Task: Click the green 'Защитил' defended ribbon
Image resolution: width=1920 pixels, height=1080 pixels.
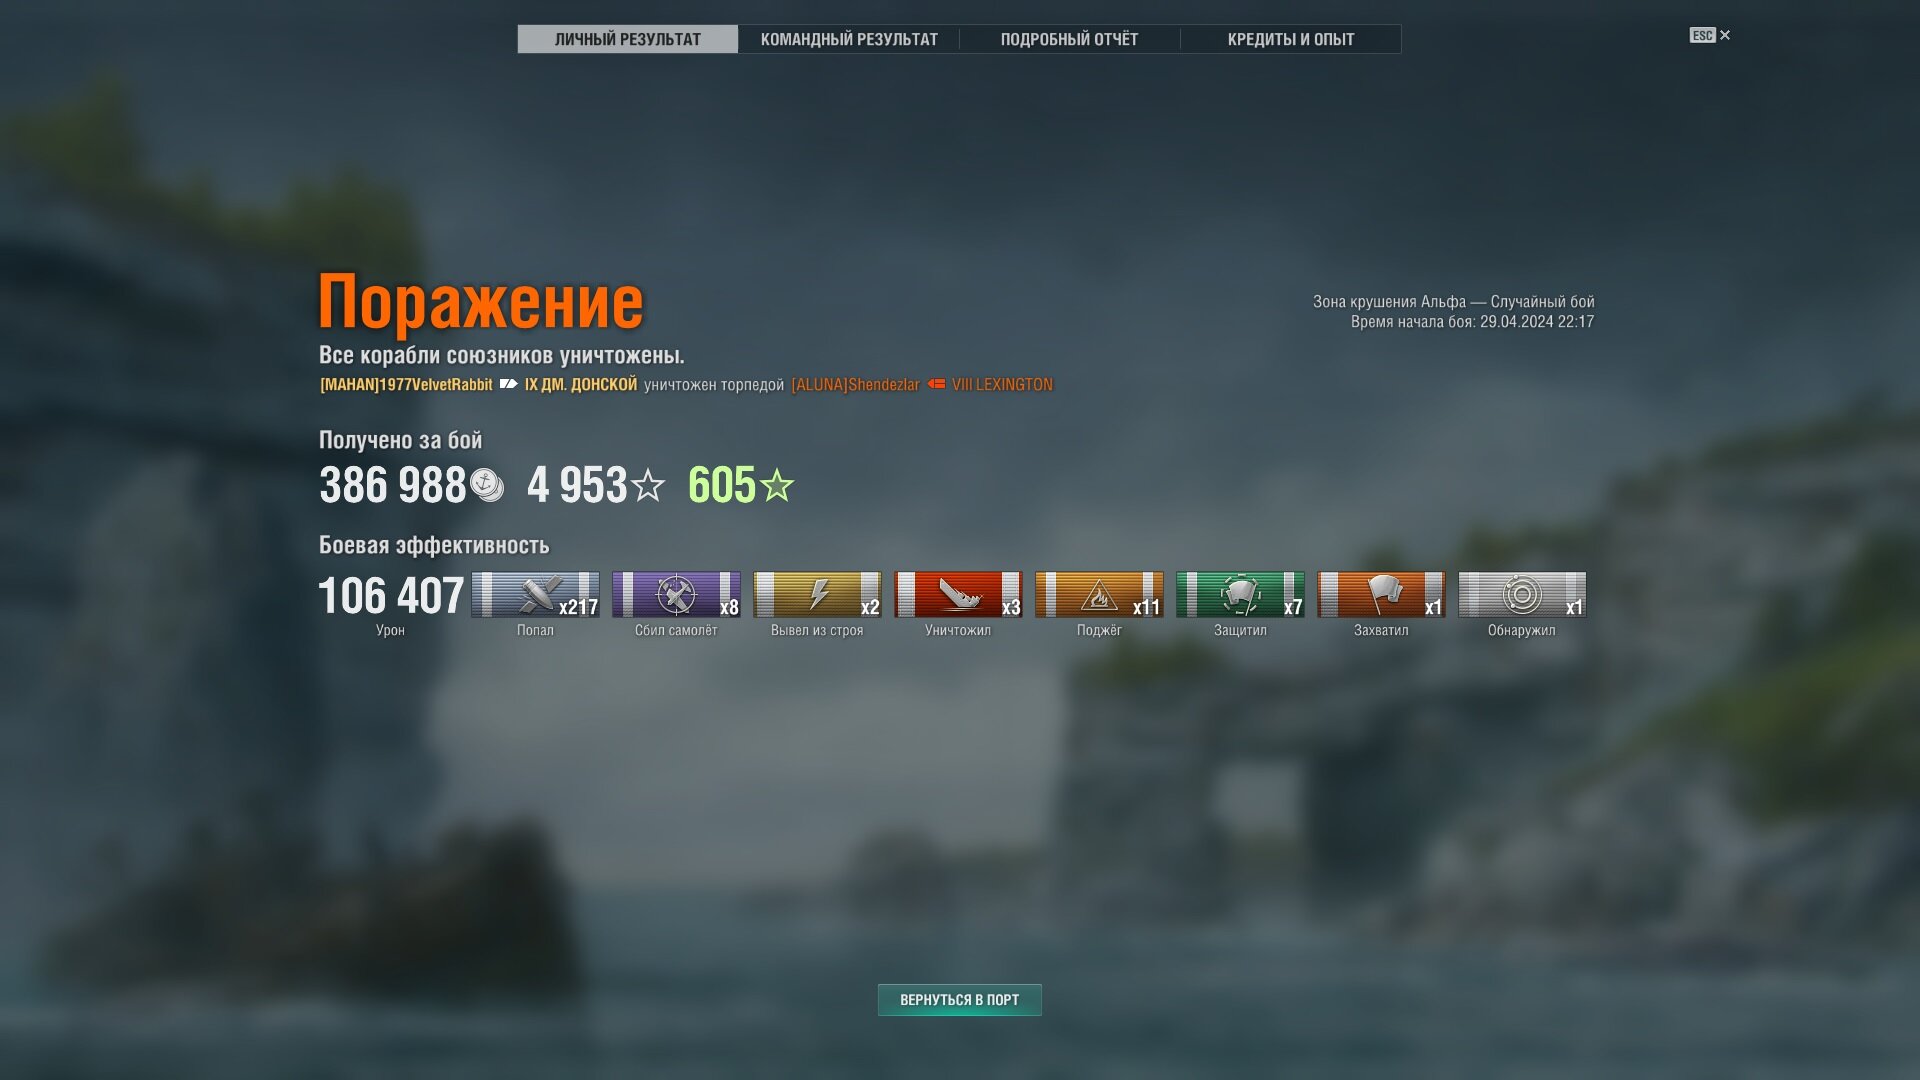Action: tap(1240, 594)
